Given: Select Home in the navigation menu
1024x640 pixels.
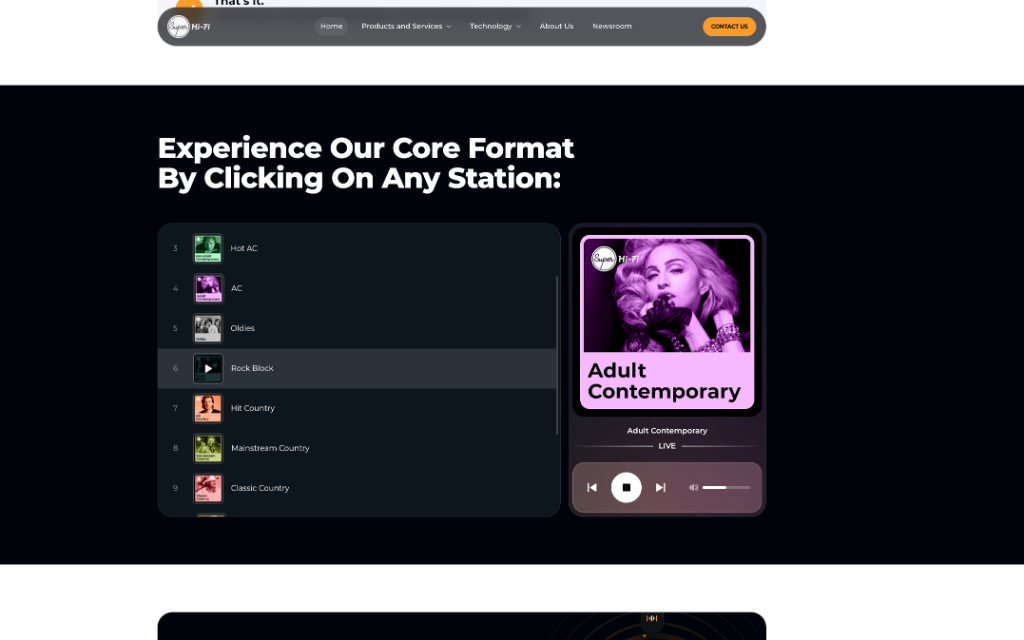Looking at the screenshot, I should [331, 26].
